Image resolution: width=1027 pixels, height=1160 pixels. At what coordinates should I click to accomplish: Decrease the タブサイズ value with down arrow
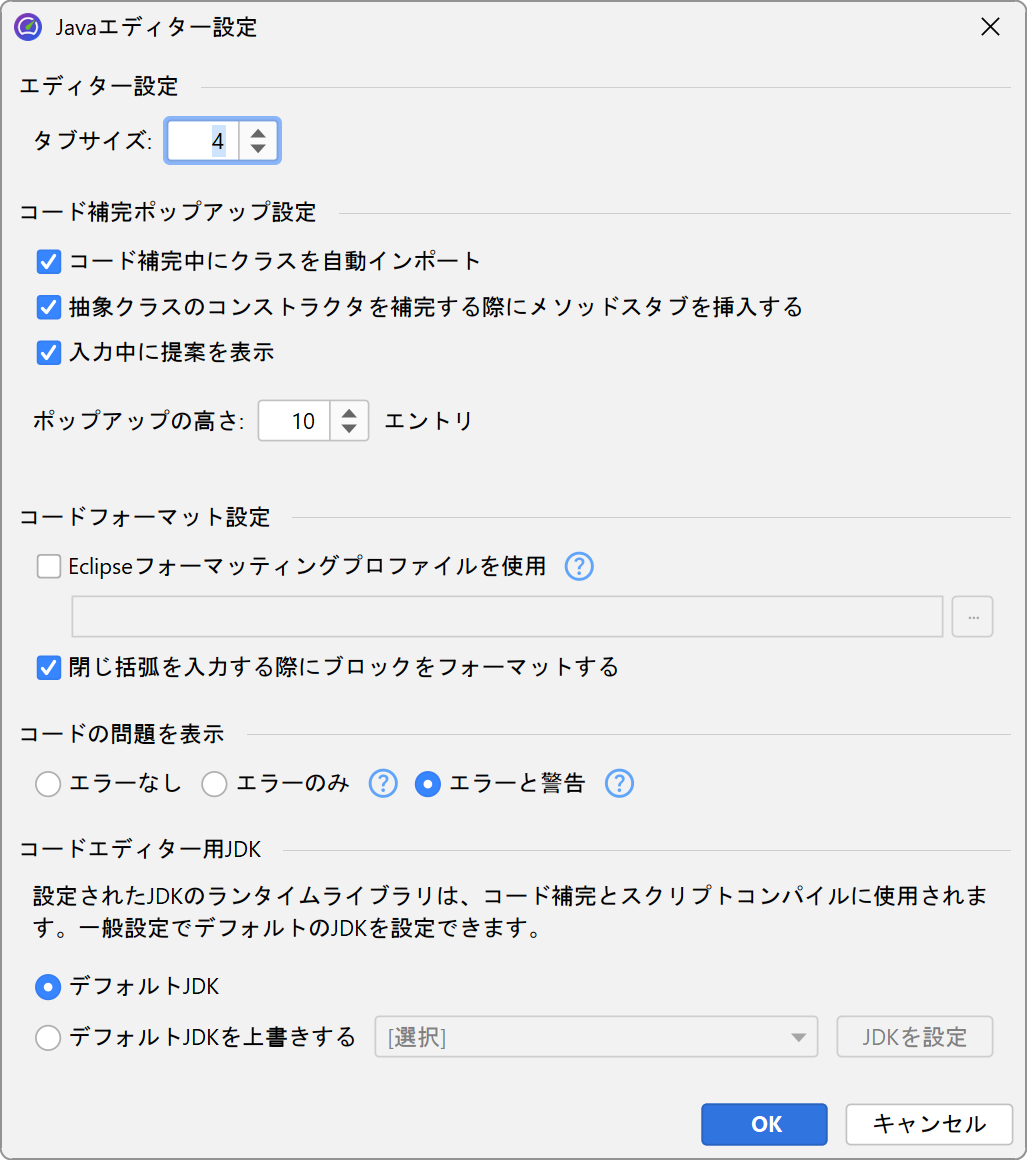point(258,150)
